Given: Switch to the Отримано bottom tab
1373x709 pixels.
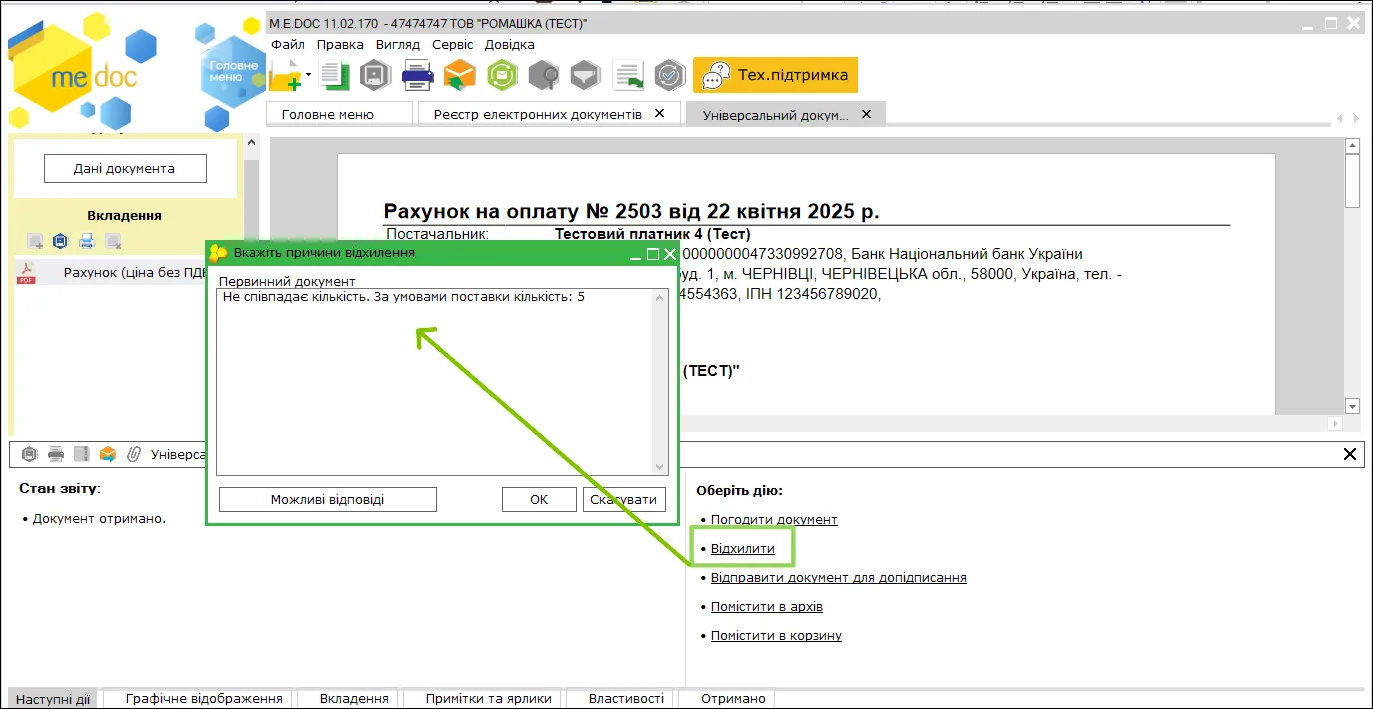Looking at the screenshot, I should point(733,699).
